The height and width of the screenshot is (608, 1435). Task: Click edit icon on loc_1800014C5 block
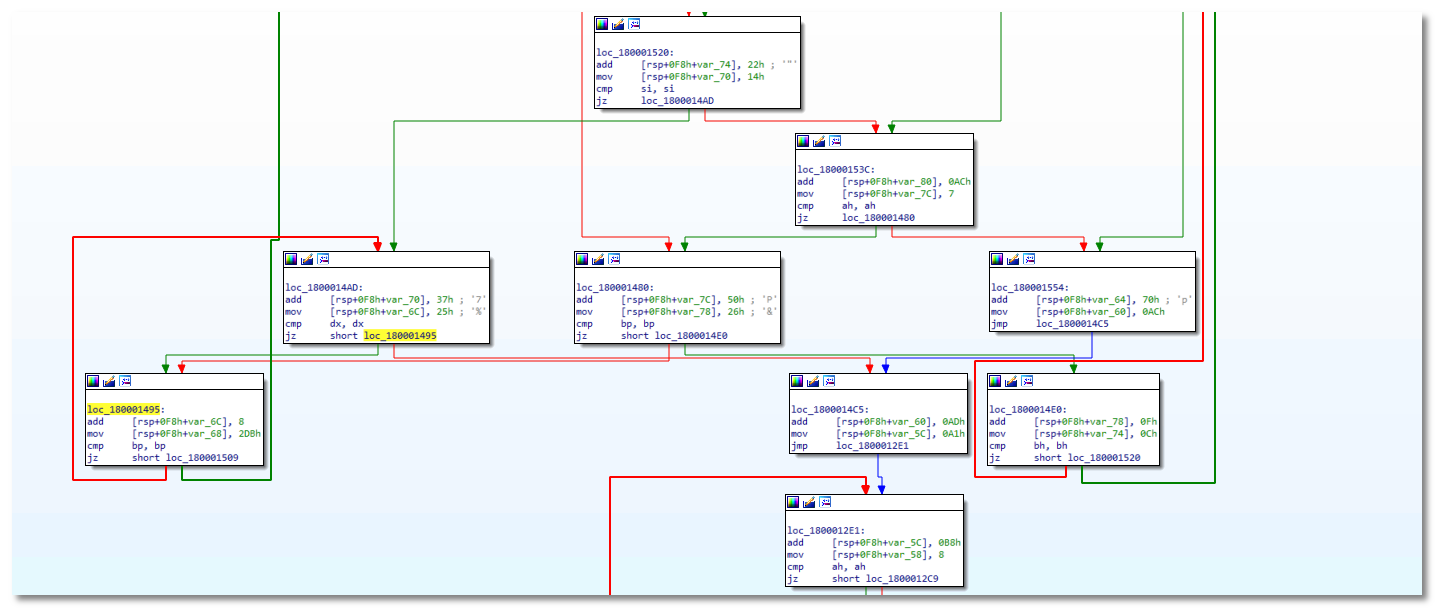pos(814,381)
